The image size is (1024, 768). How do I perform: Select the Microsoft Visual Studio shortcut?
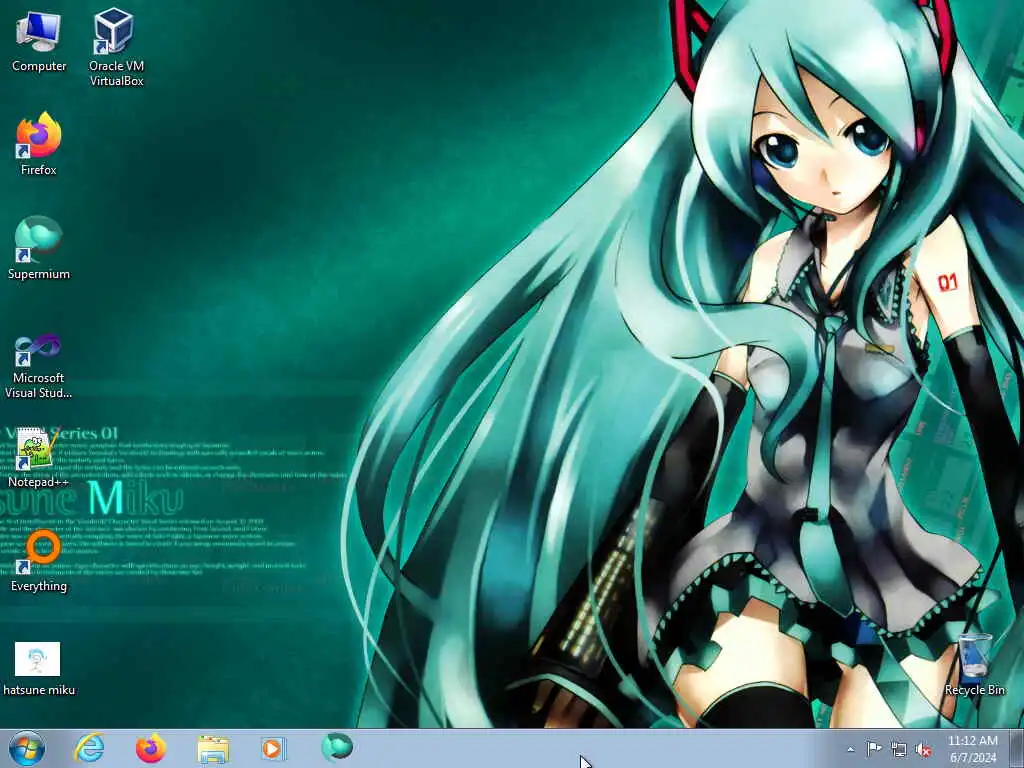click(x=39, y=366)
